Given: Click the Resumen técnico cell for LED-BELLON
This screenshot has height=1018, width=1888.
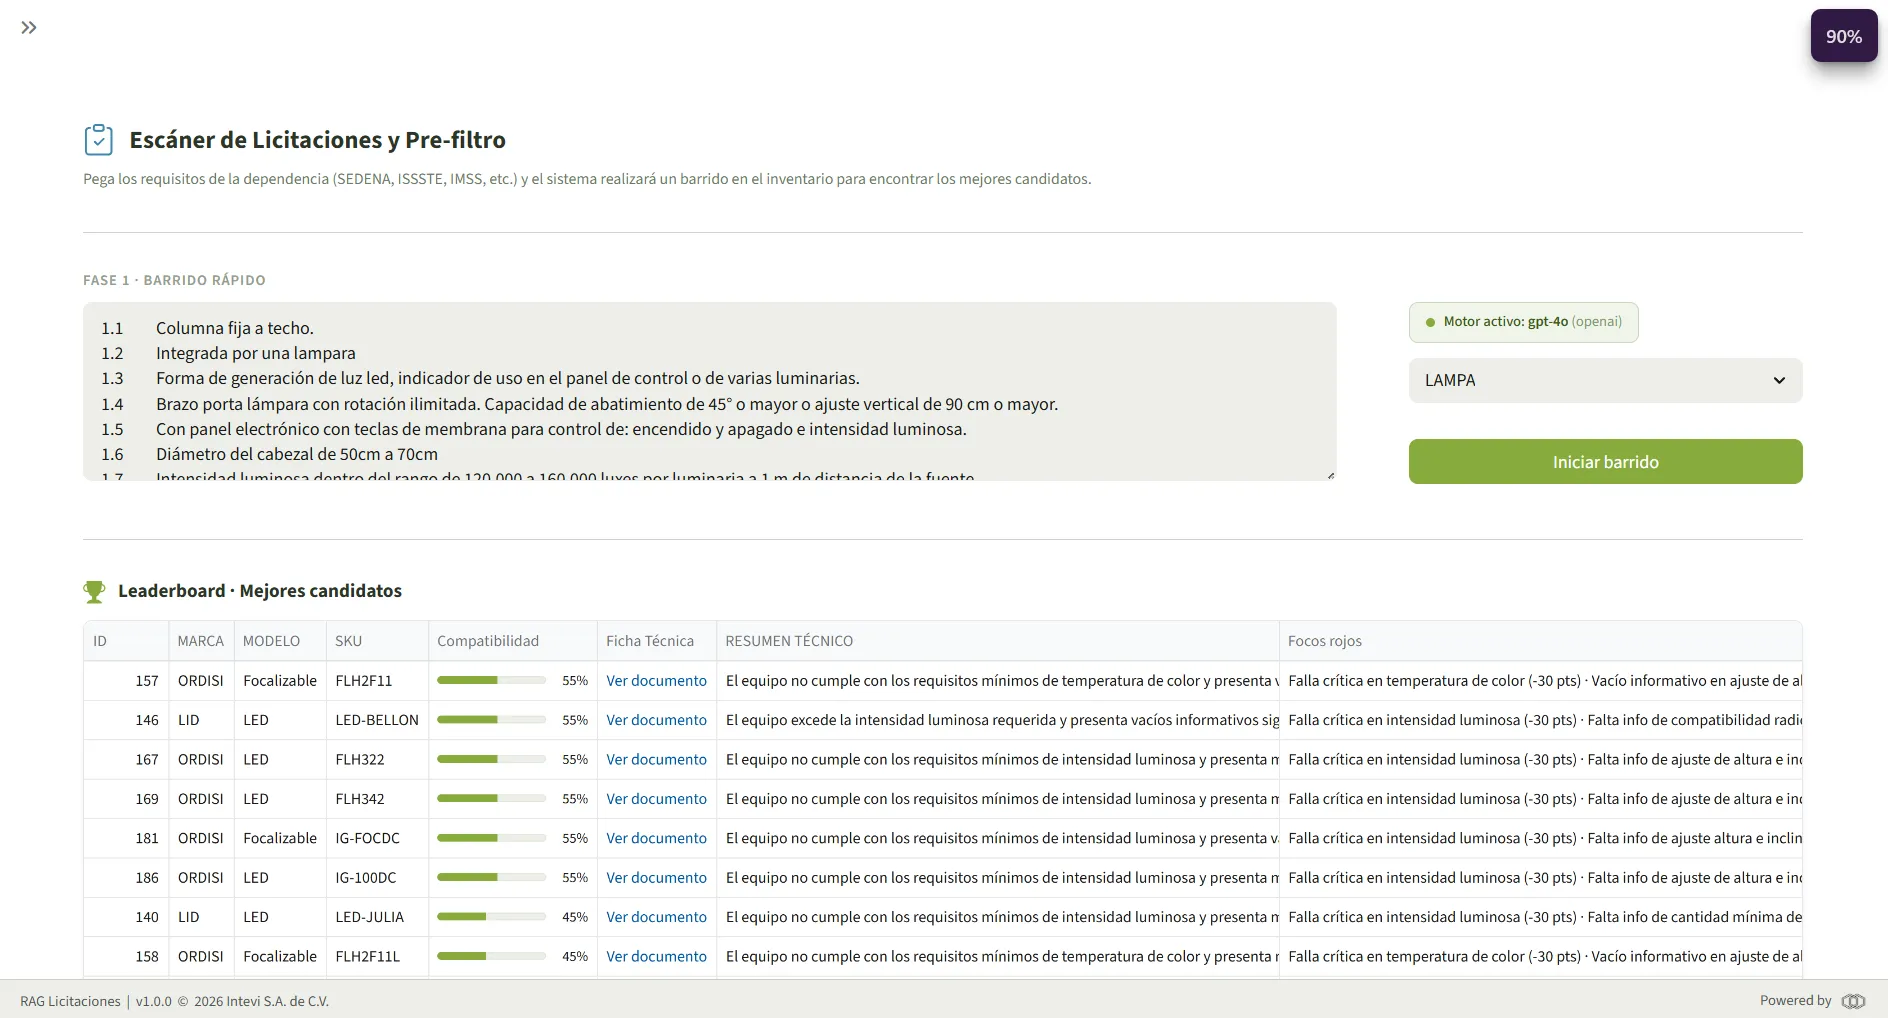Looking at the screenshot, I should [998, 720].
